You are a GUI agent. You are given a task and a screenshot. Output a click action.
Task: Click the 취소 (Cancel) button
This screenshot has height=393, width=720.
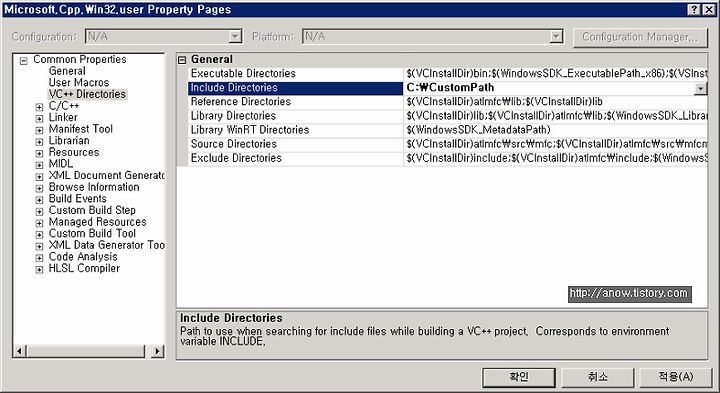tap(598, 377)
